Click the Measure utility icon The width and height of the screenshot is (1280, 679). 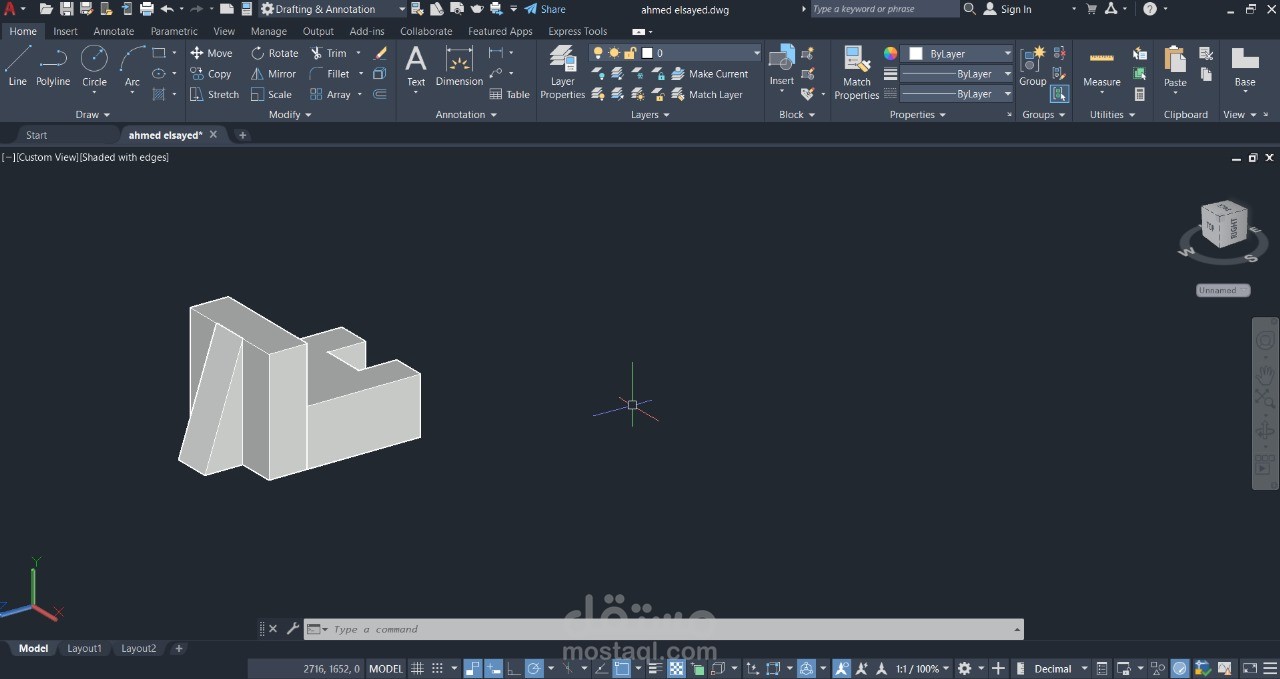pyautogui.click(x=1101, y=66)
